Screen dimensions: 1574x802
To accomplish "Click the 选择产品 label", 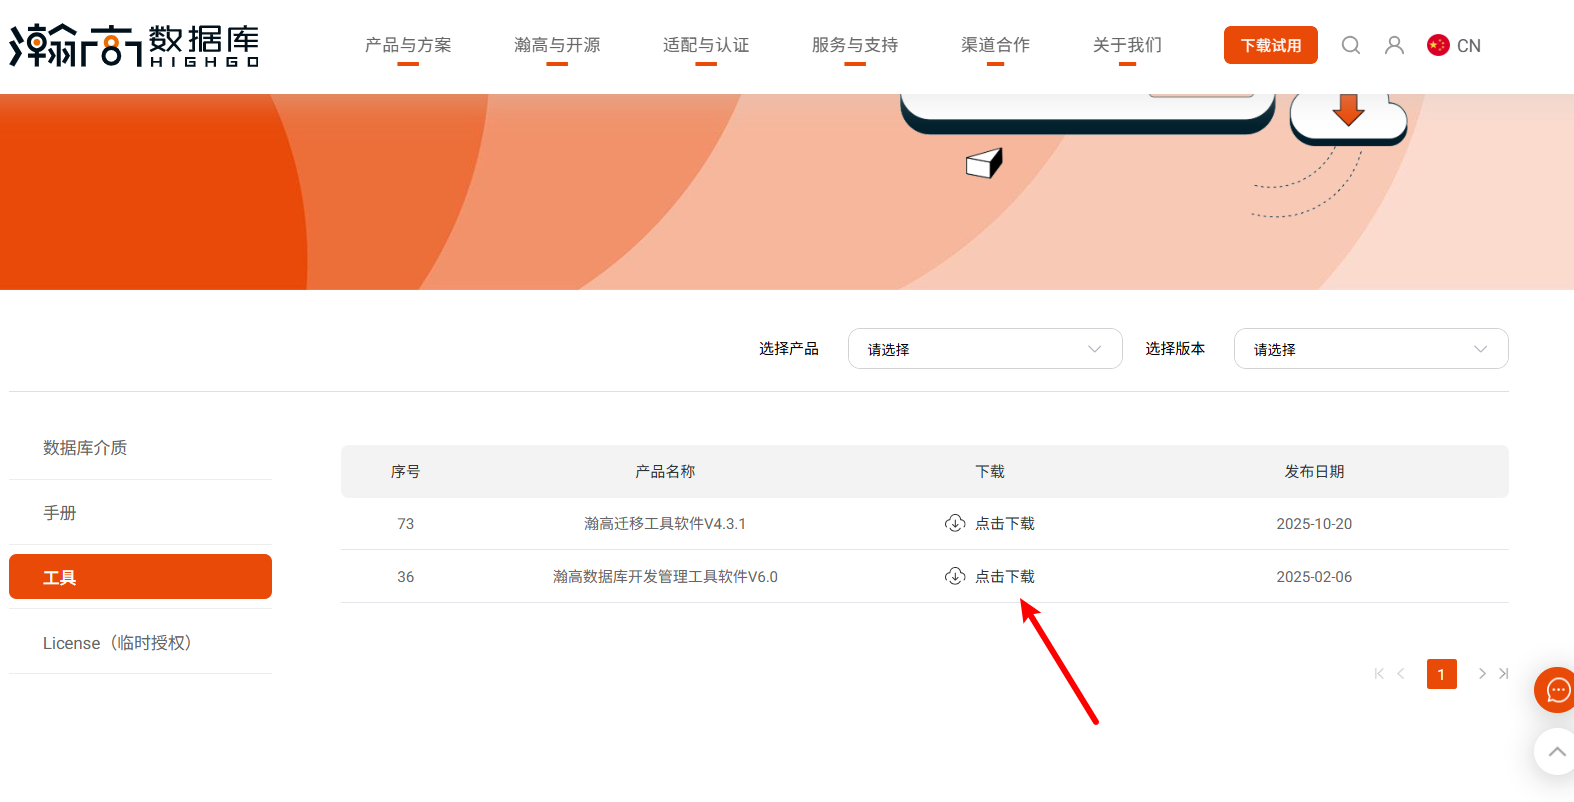I will tap(788, 348).
